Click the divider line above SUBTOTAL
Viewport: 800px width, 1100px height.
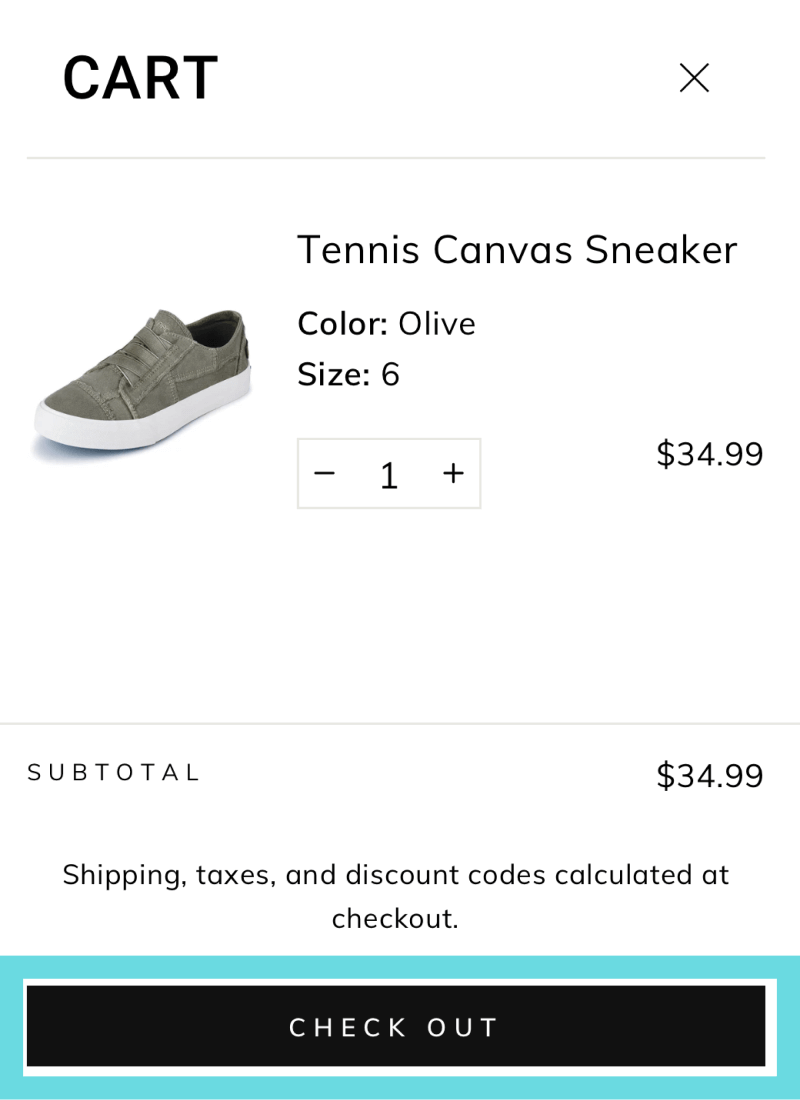click(x=400, y=723)
